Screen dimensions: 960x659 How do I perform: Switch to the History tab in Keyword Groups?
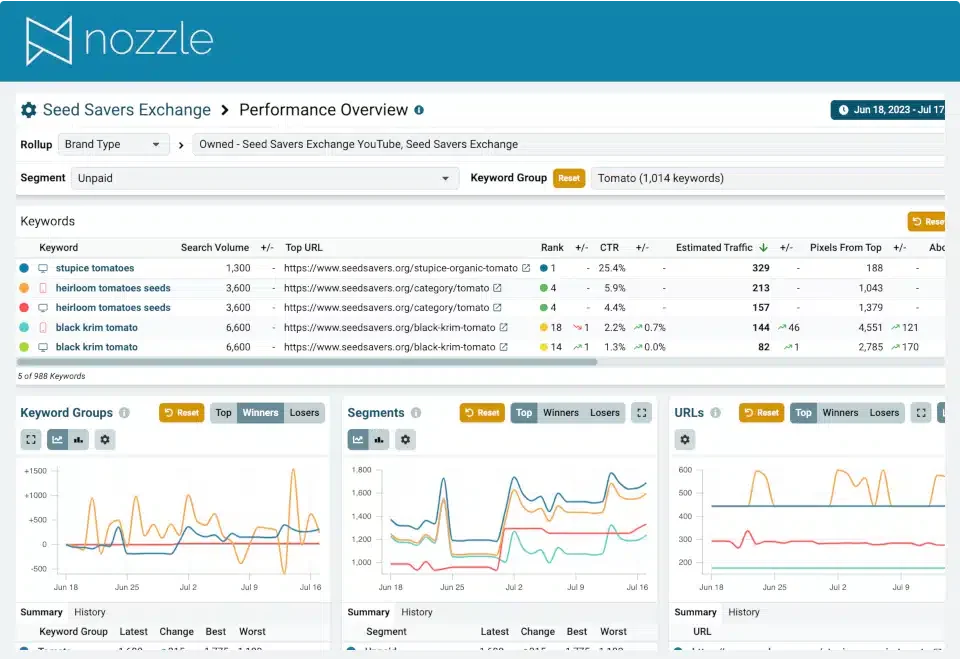coord(89,612)
